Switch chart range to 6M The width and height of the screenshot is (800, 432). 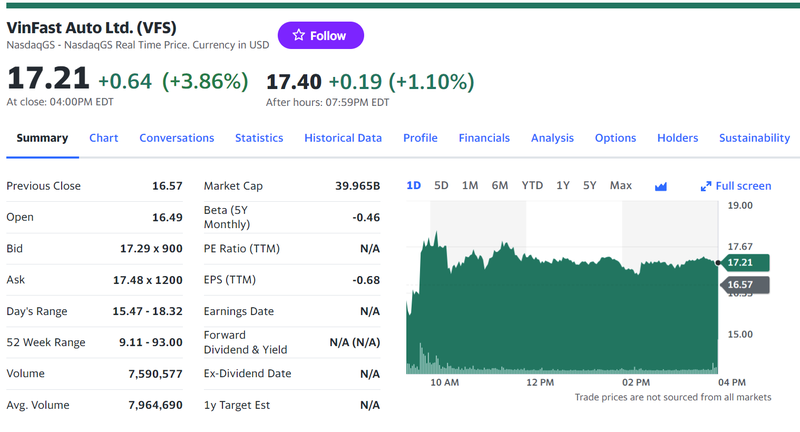coord(500,185)
